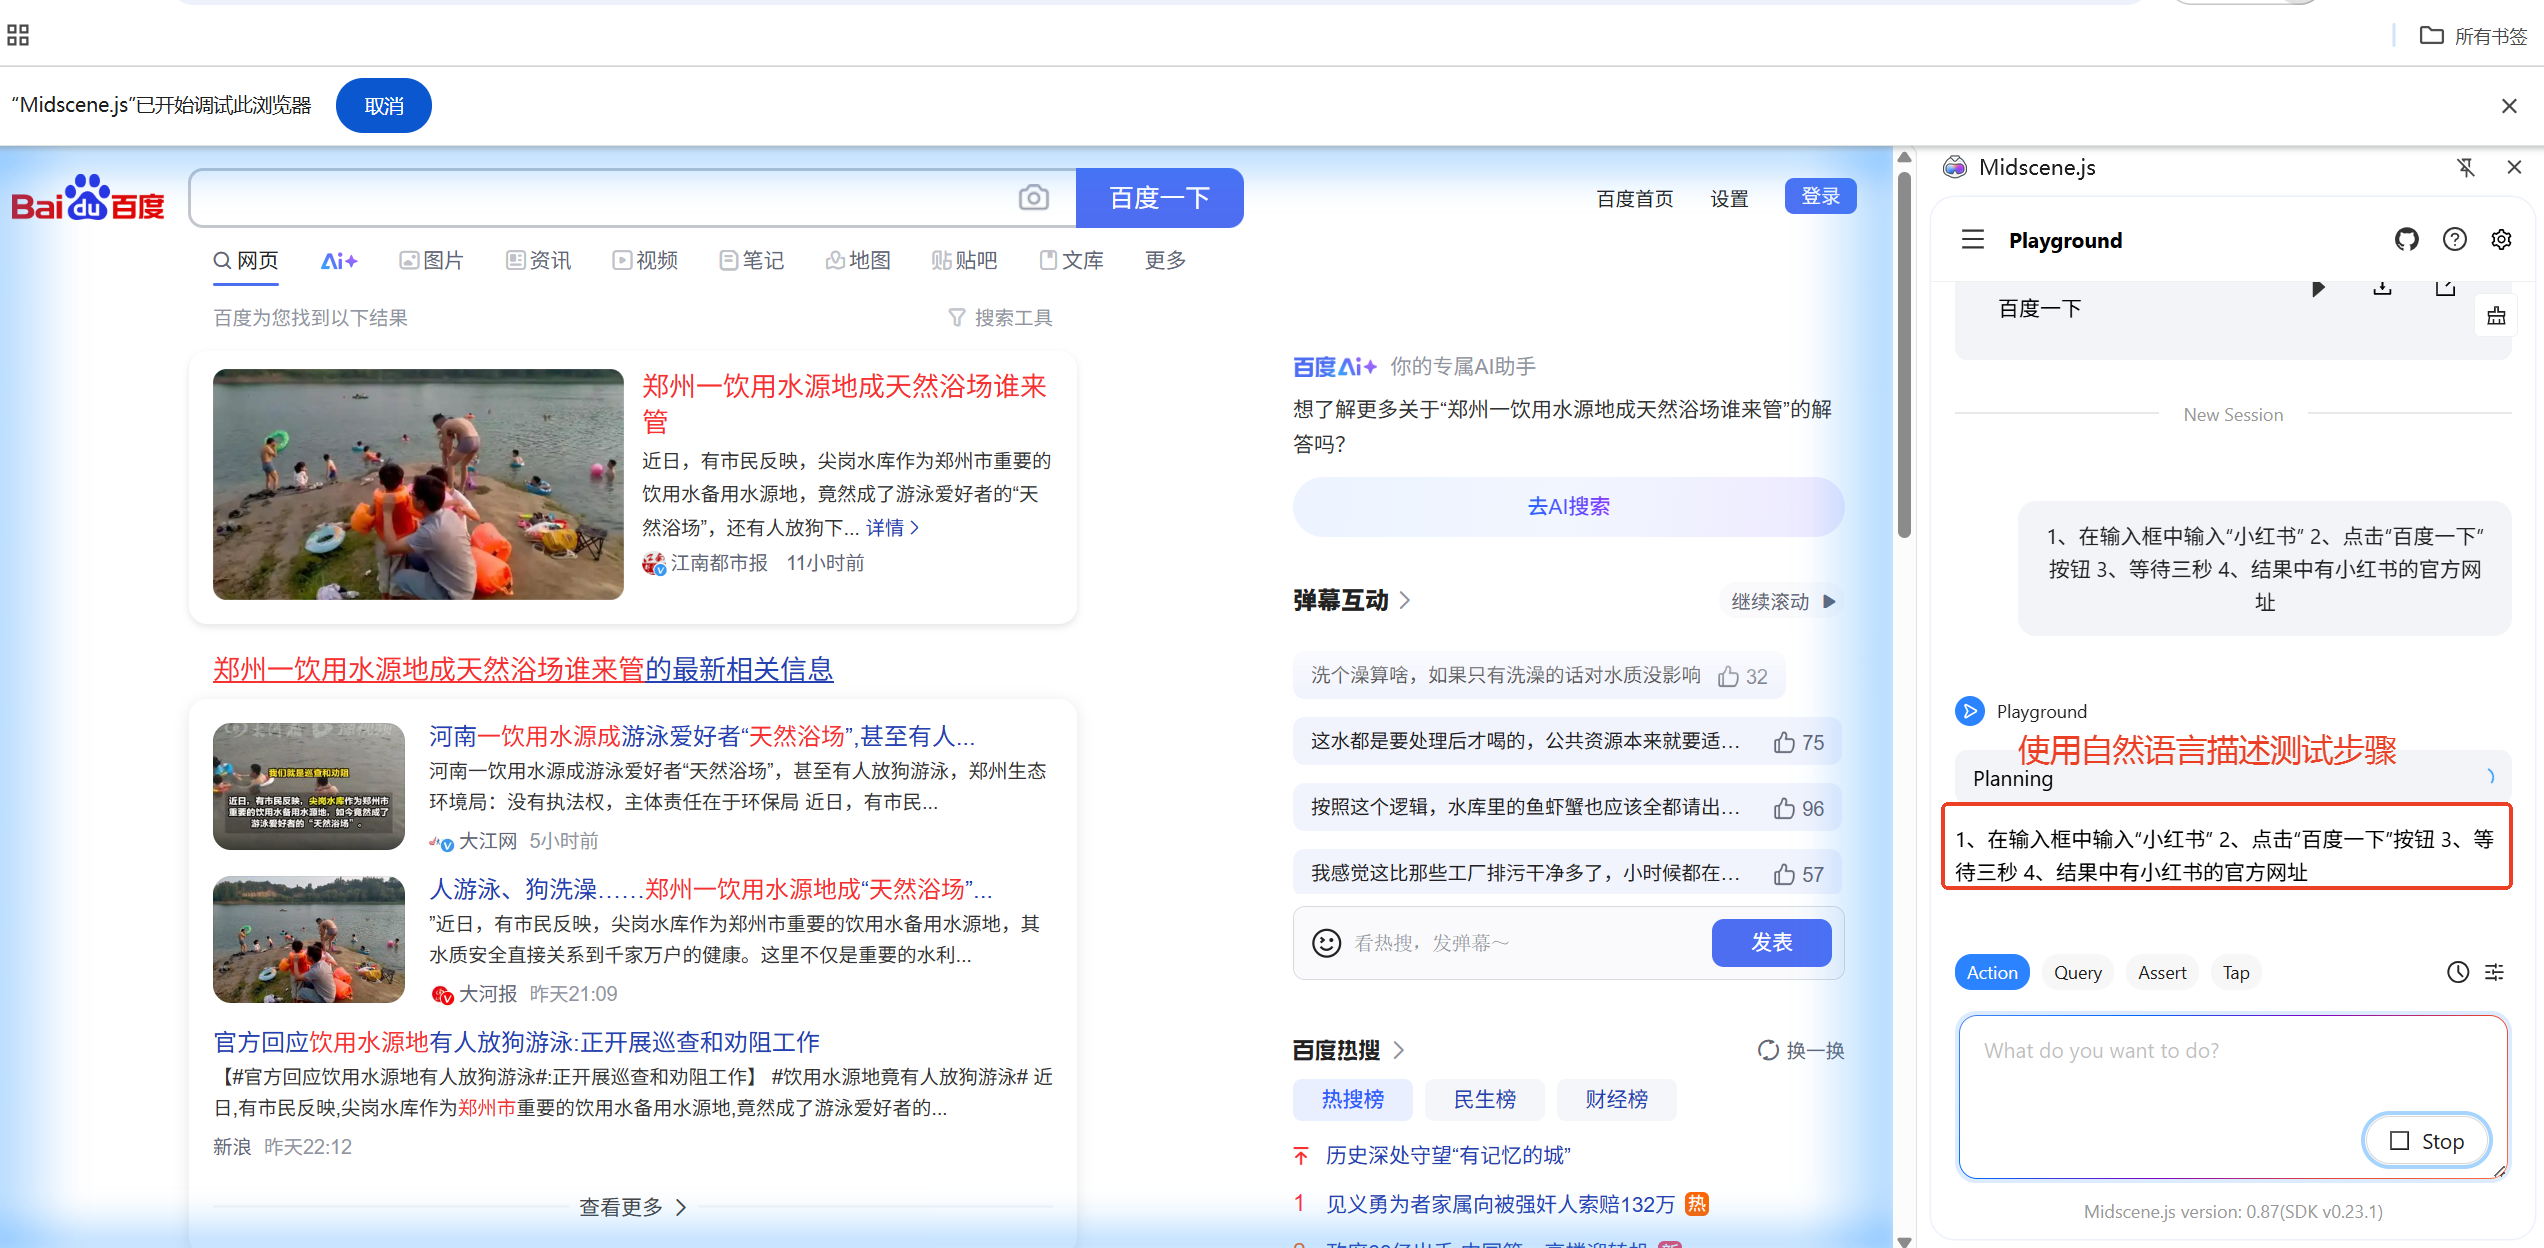
Task: Switch to the 笔记 tab
Action: 752,260
